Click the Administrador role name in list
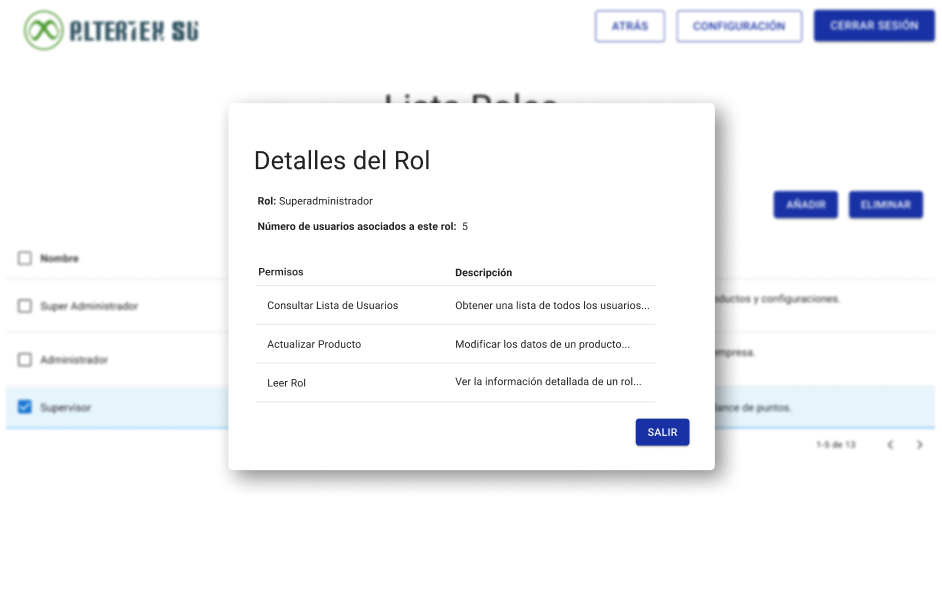Screen dimensions: 942x606 (x=74, y=360)
